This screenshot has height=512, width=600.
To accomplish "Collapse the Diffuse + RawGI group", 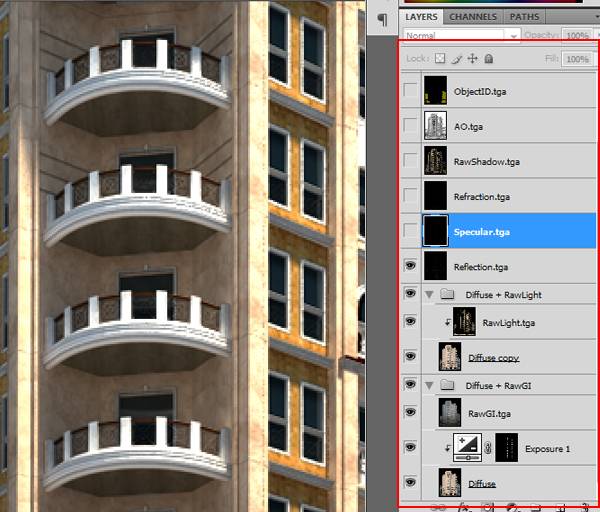I will coord(429,385).
